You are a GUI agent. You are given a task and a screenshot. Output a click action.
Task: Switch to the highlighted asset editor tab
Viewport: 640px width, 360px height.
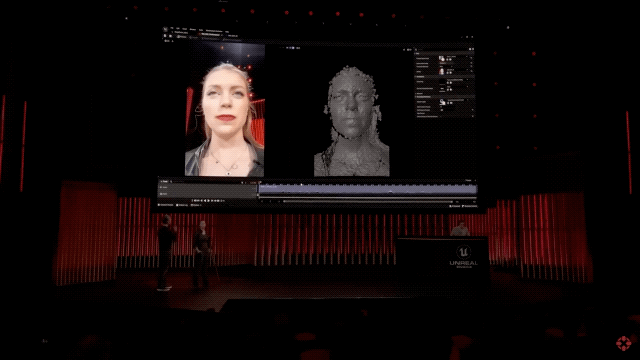click(210, 35)
